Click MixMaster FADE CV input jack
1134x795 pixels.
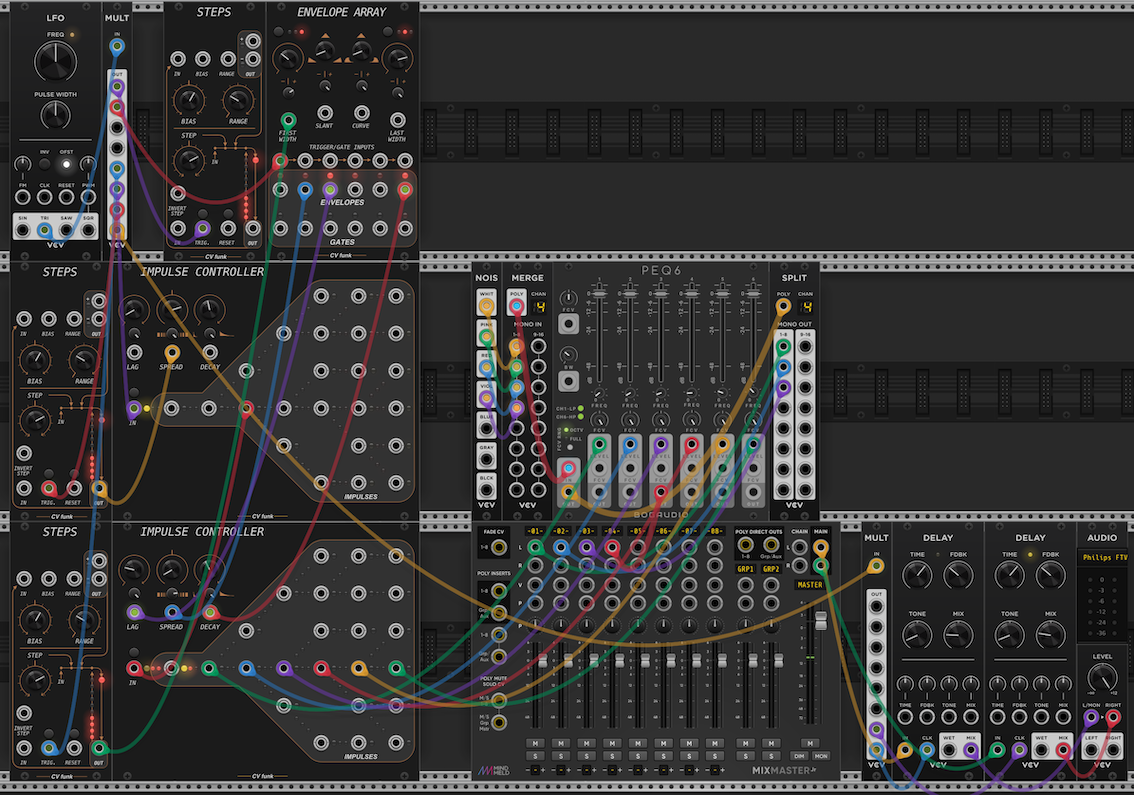[498, 548]
